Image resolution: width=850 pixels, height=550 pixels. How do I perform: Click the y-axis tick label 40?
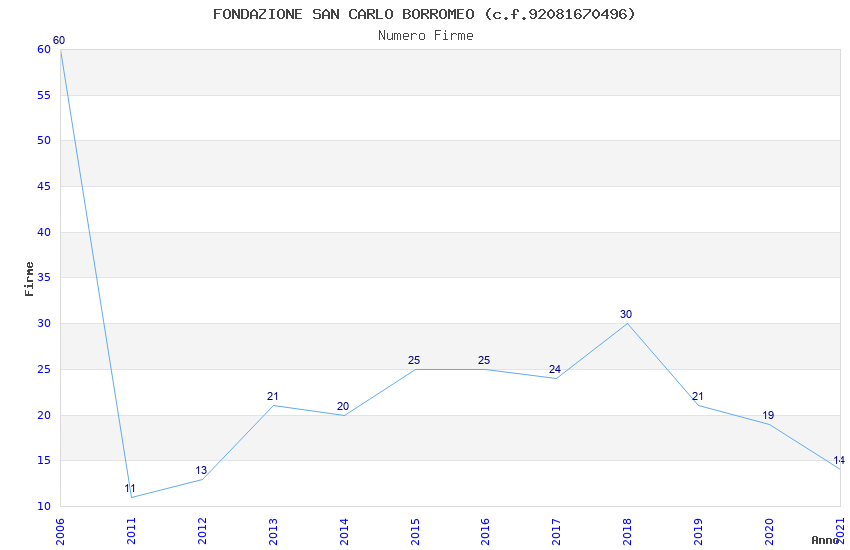[x=44, y=232]
